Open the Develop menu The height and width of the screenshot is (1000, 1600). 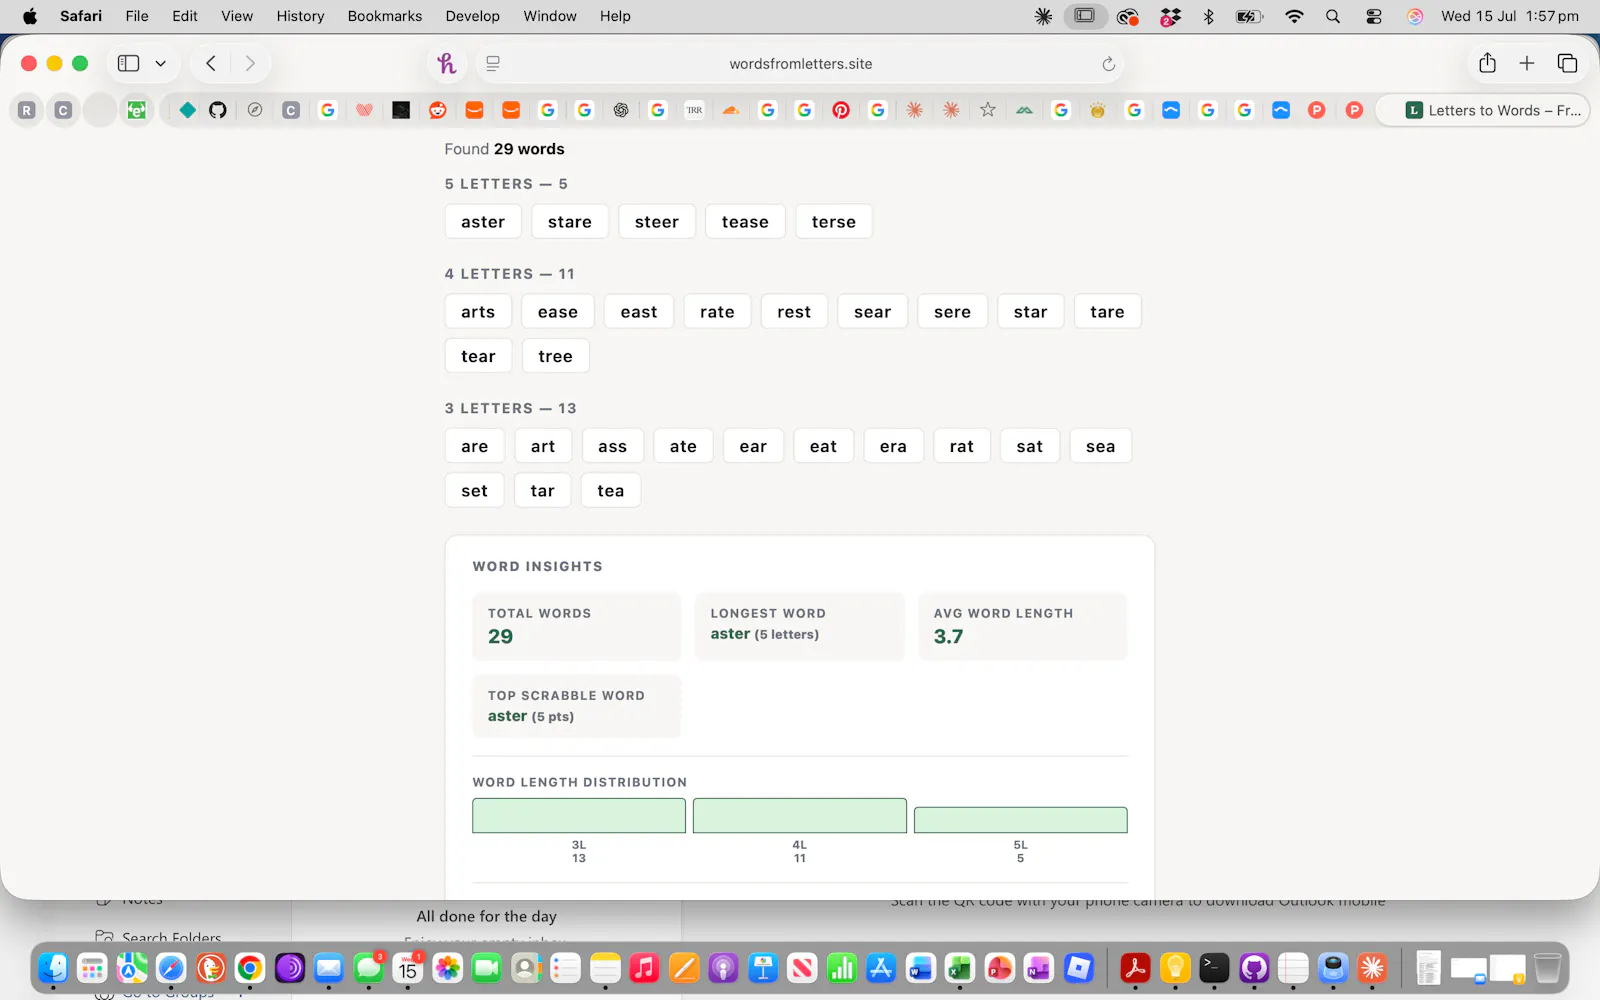pyautogui.click(x=472, y=16)
